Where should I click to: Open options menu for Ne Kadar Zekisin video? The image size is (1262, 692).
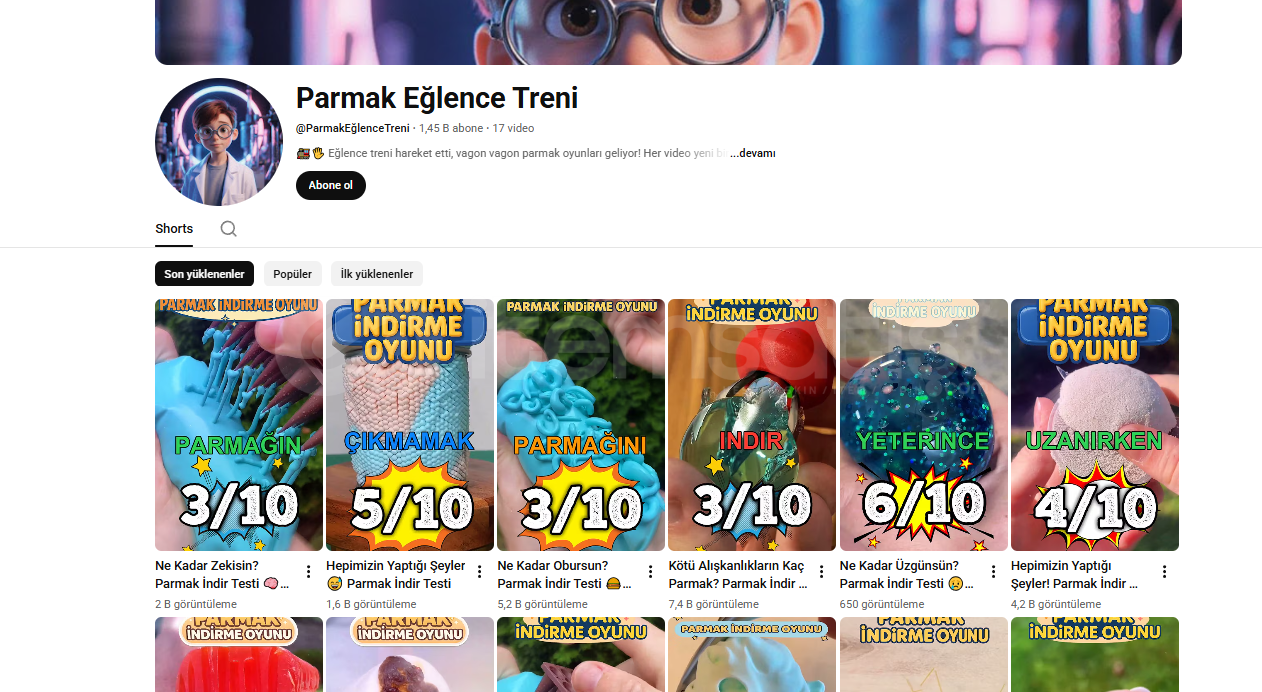point(308,572)
